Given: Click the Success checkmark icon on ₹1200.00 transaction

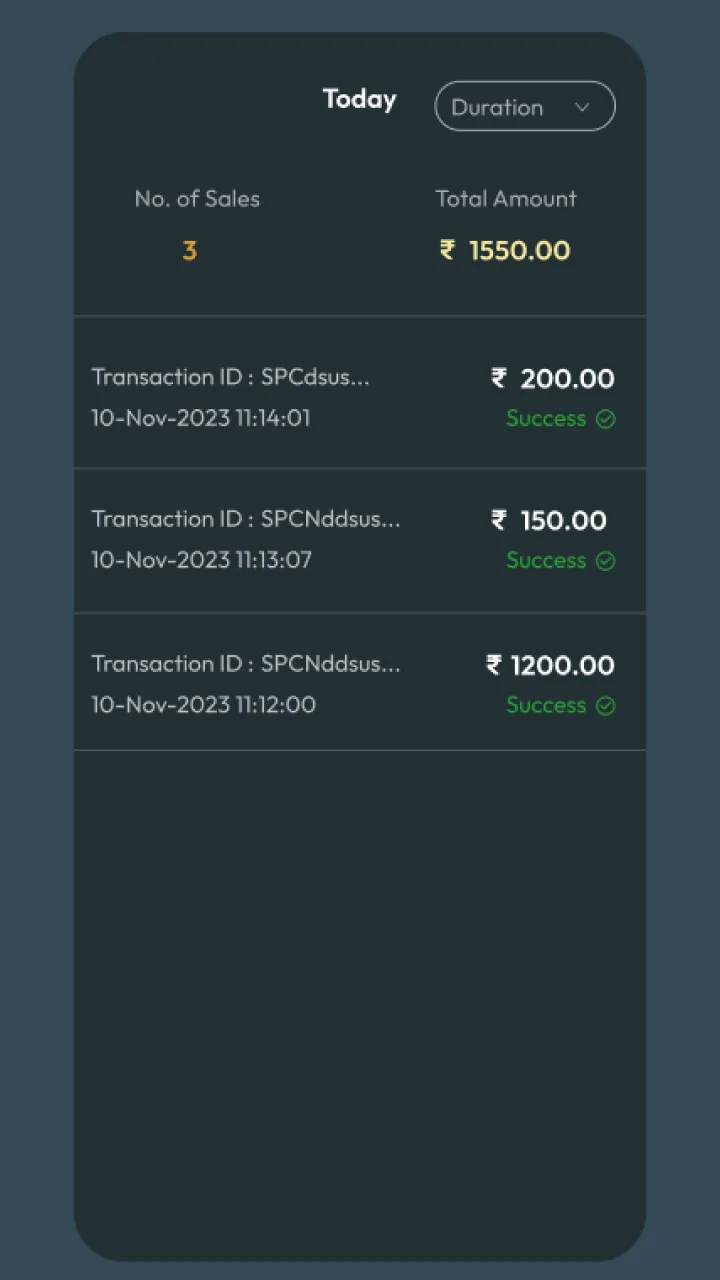Looking at the screenshot, I should coord(605,706).
